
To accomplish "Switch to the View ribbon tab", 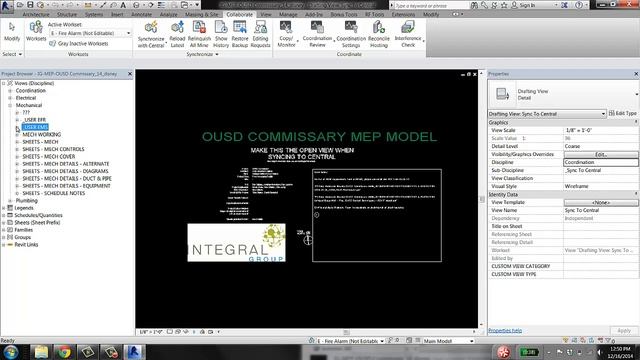I will click(266, 14).
